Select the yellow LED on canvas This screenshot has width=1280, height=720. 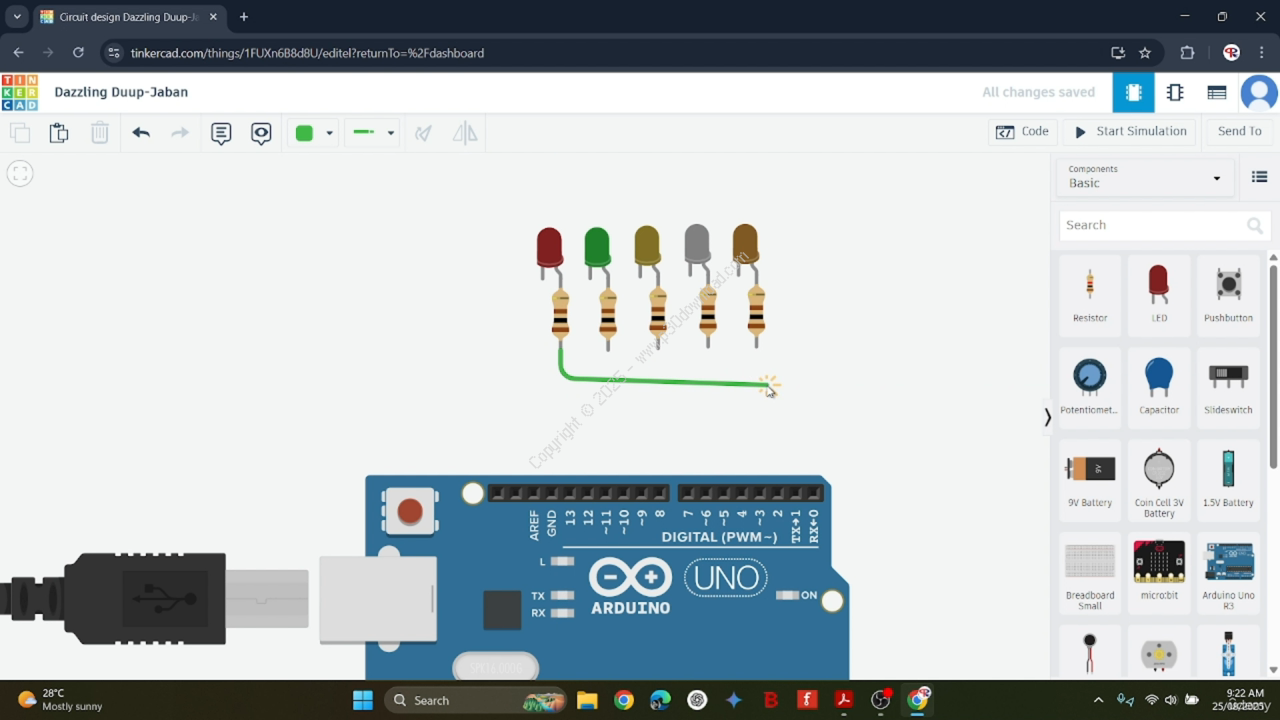click(647, 245)
